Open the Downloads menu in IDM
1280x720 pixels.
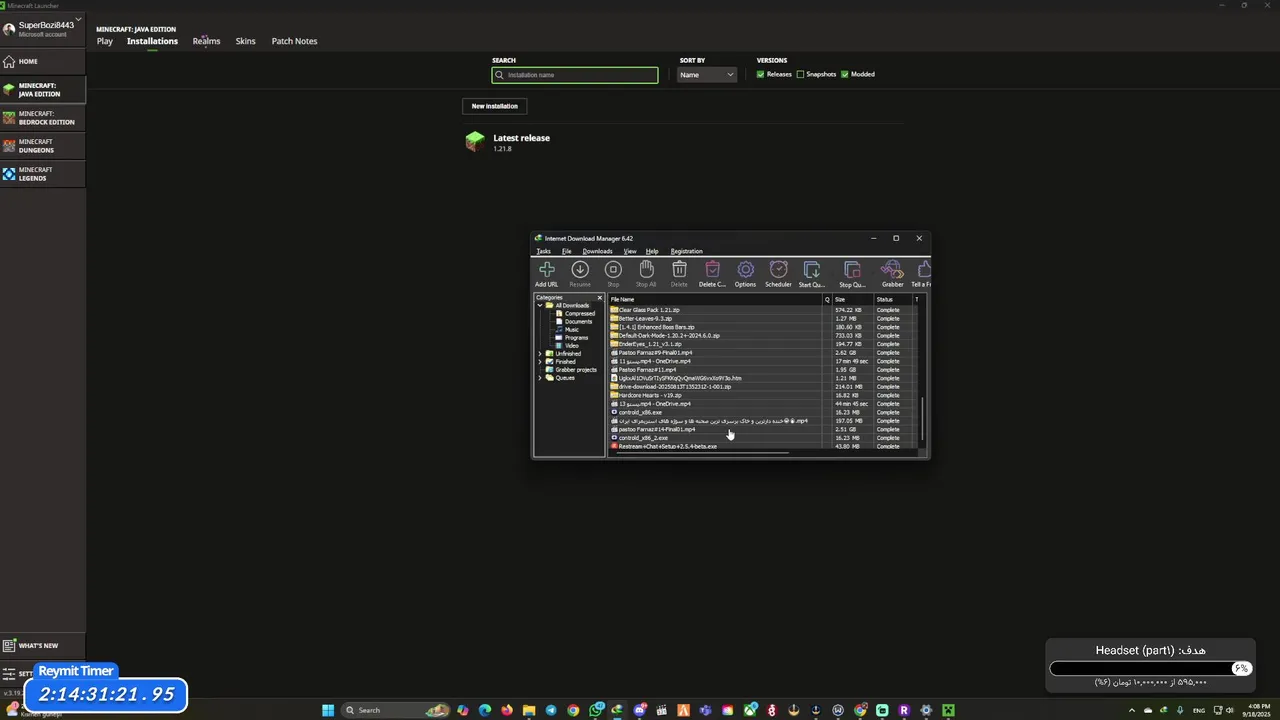(x=598, y=251)
